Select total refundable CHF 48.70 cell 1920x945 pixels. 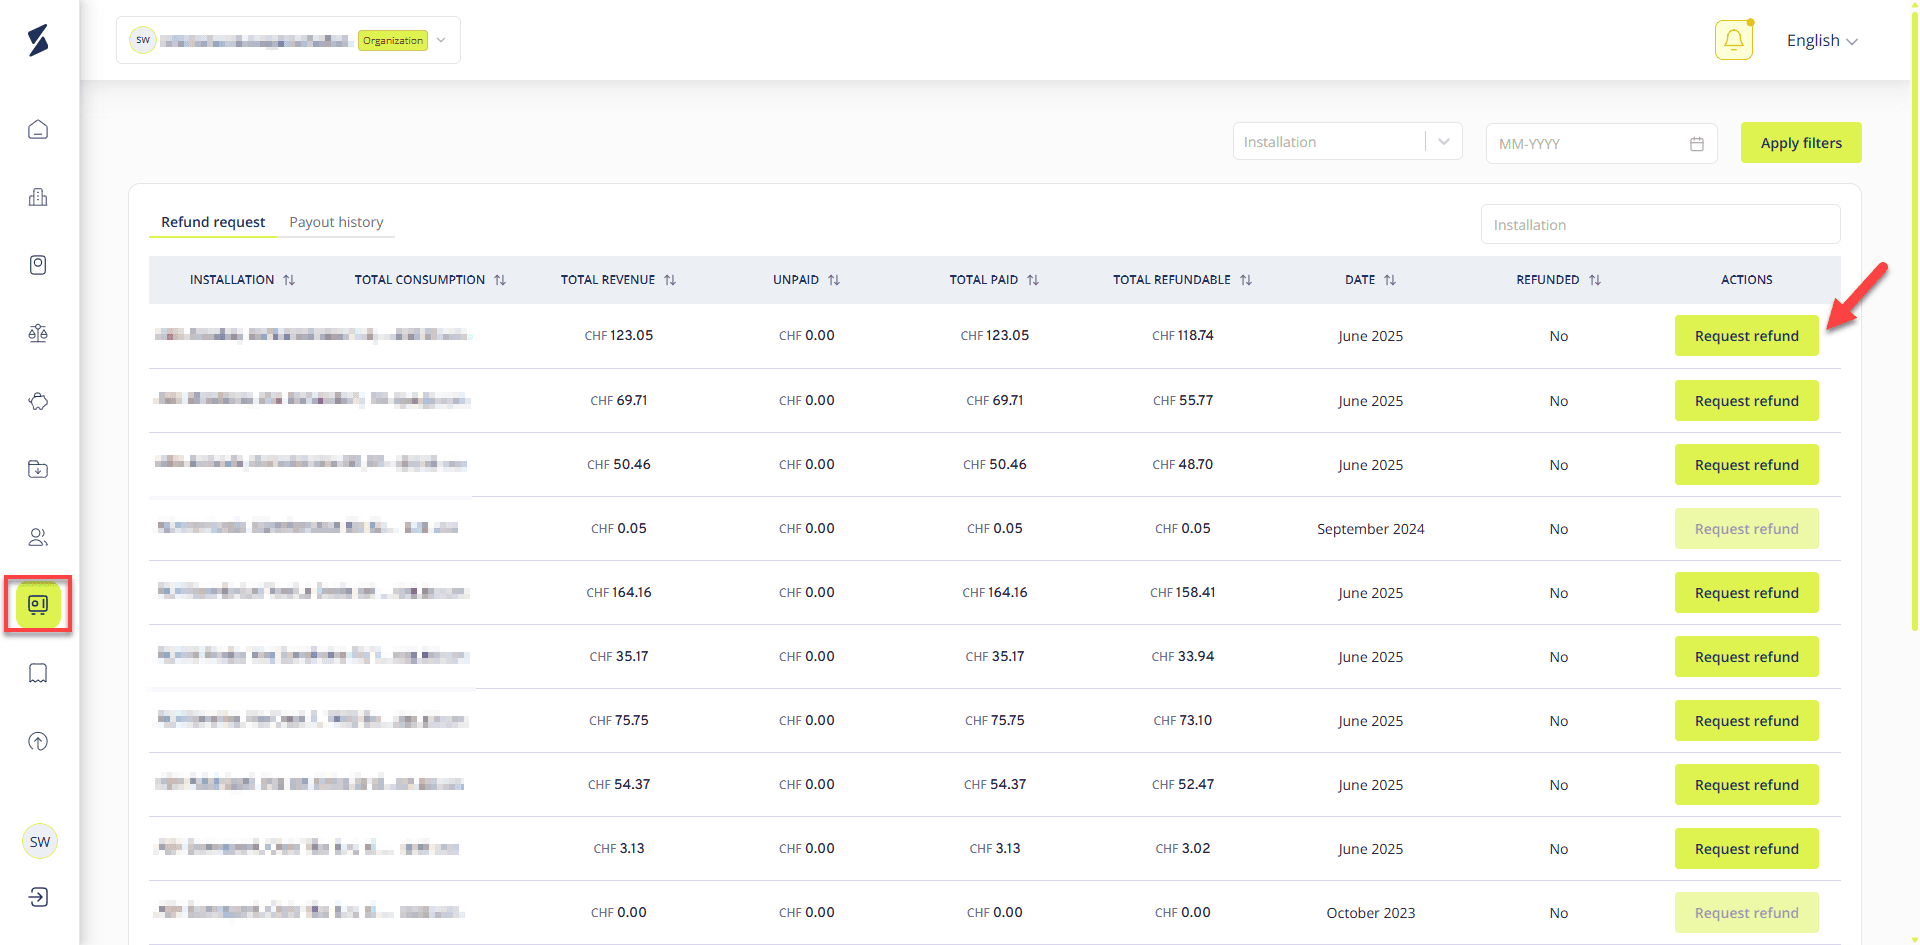click(x=1182, y=464)
